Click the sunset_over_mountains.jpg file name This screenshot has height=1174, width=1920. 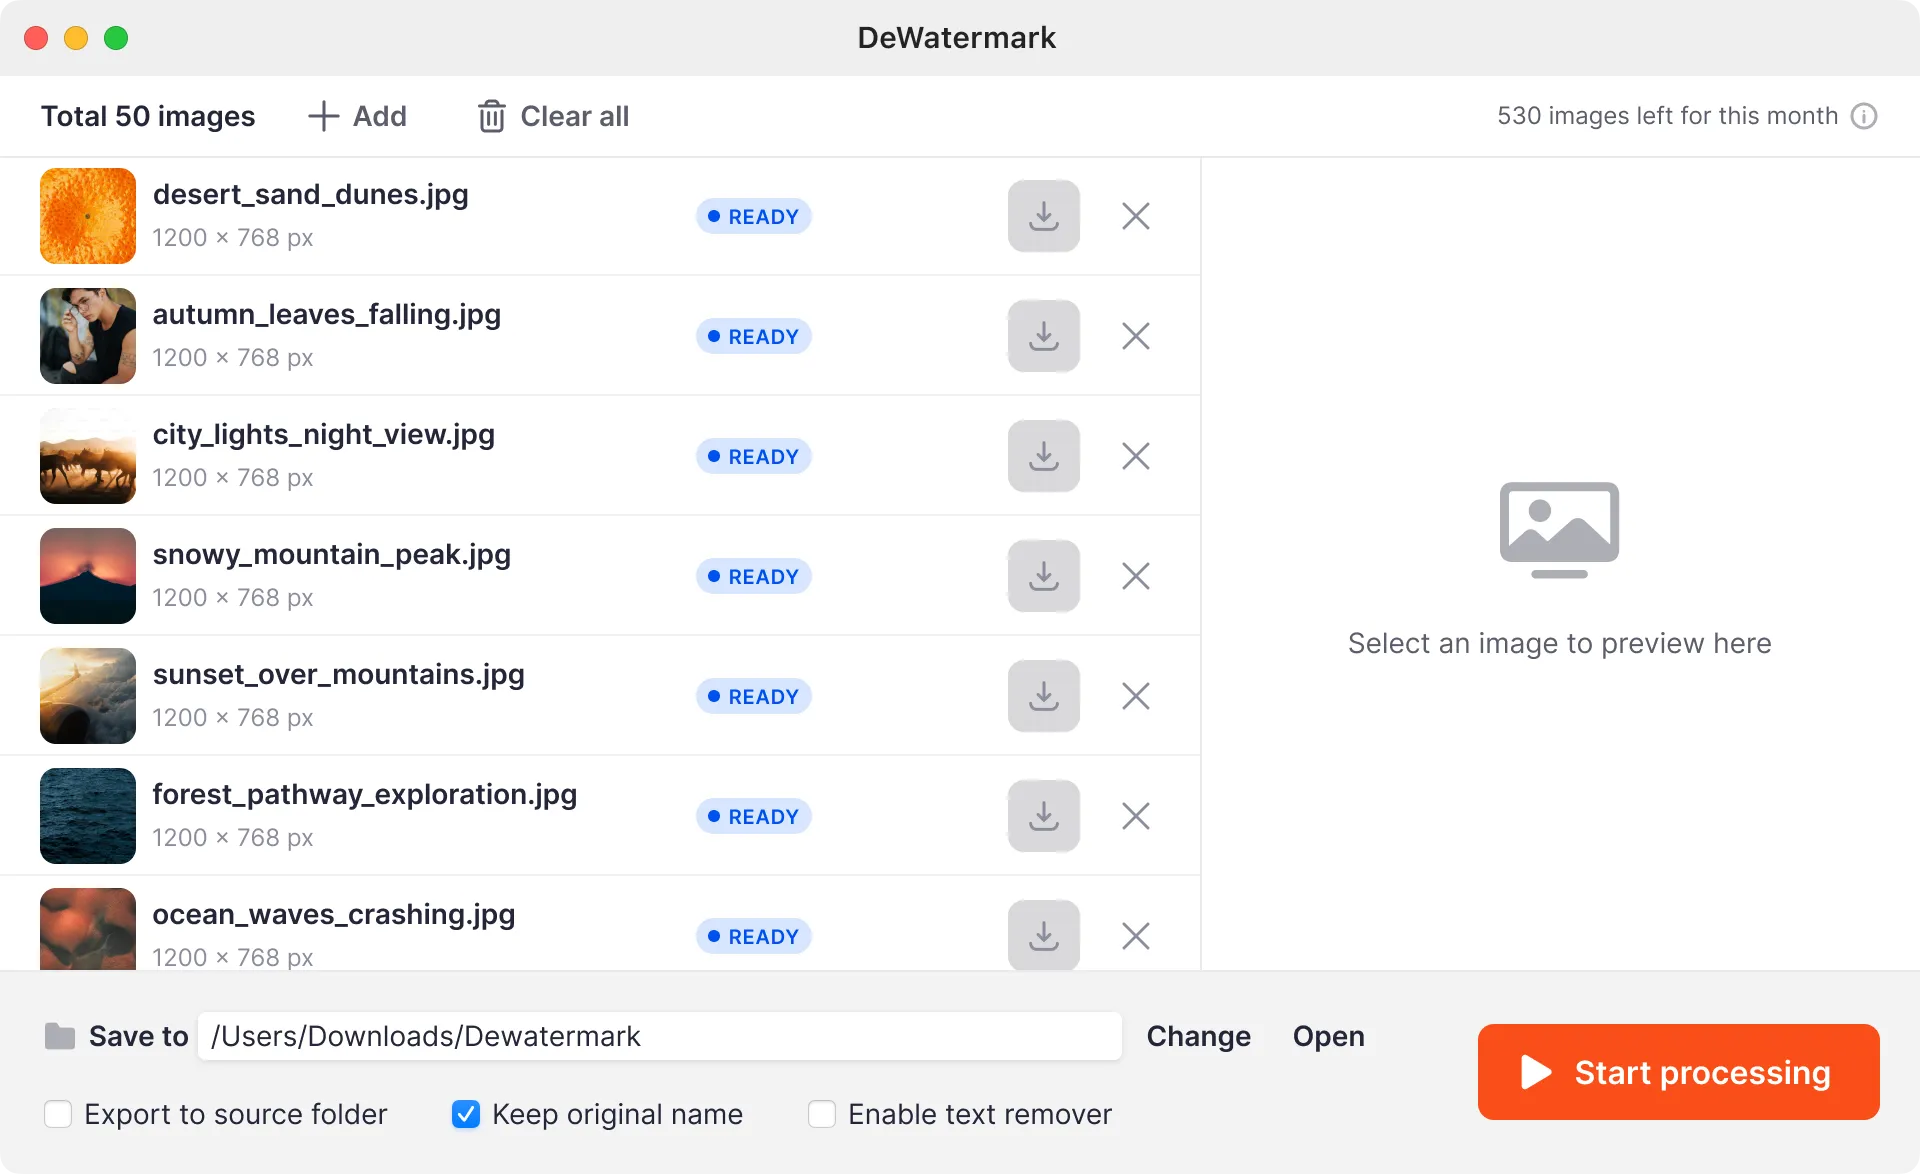[338, 675]
